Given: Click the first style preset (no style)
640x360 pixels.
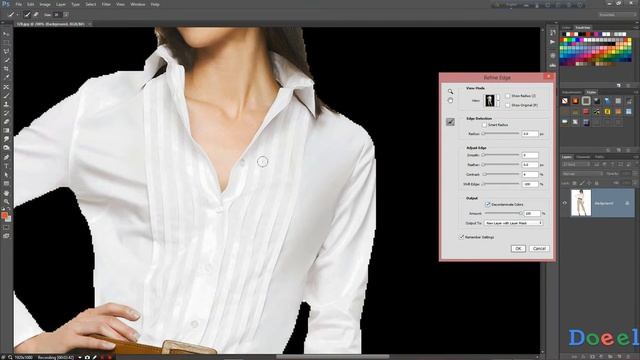Looking at the screenshot, I should coord(565,101).
